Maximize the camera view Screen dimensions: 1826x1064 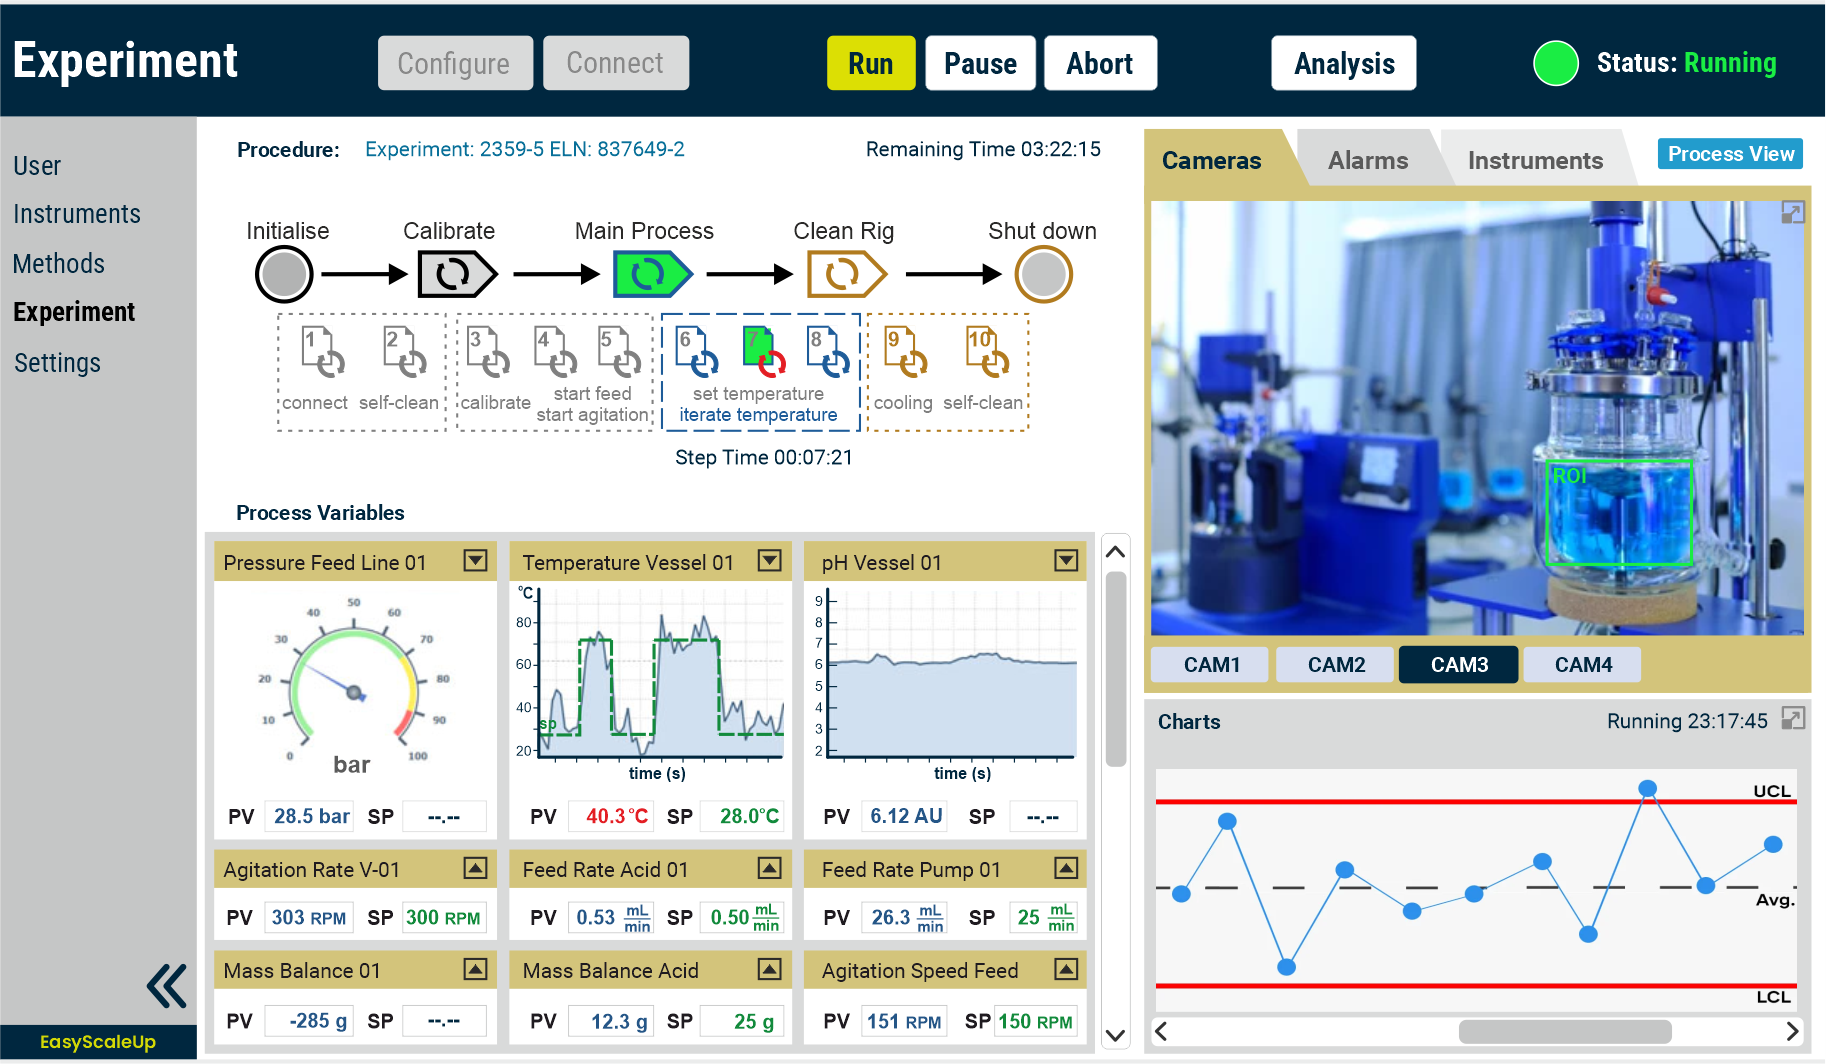(x=1792, y=213)
